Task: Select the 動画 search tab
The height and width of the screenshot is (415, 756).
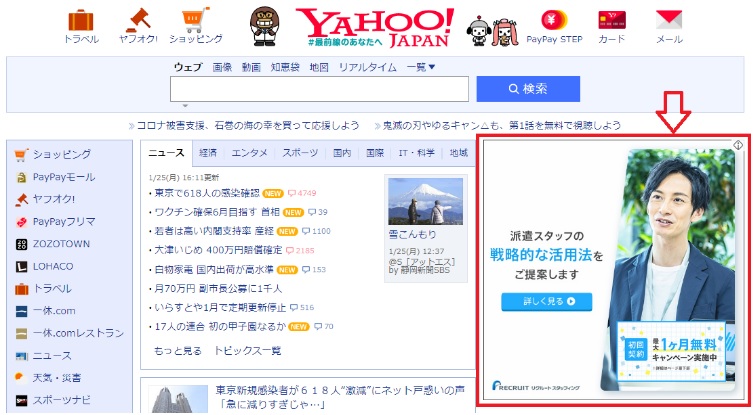Action: pos(251,67)
